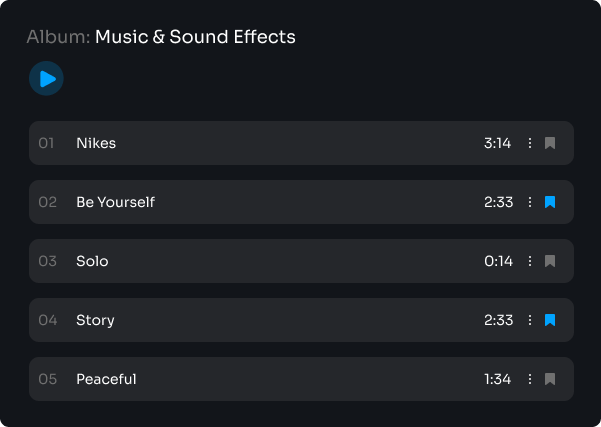The width and height of the screenshot is (601, 427).
Task: Click track number 01
Action: pos(47,143)
